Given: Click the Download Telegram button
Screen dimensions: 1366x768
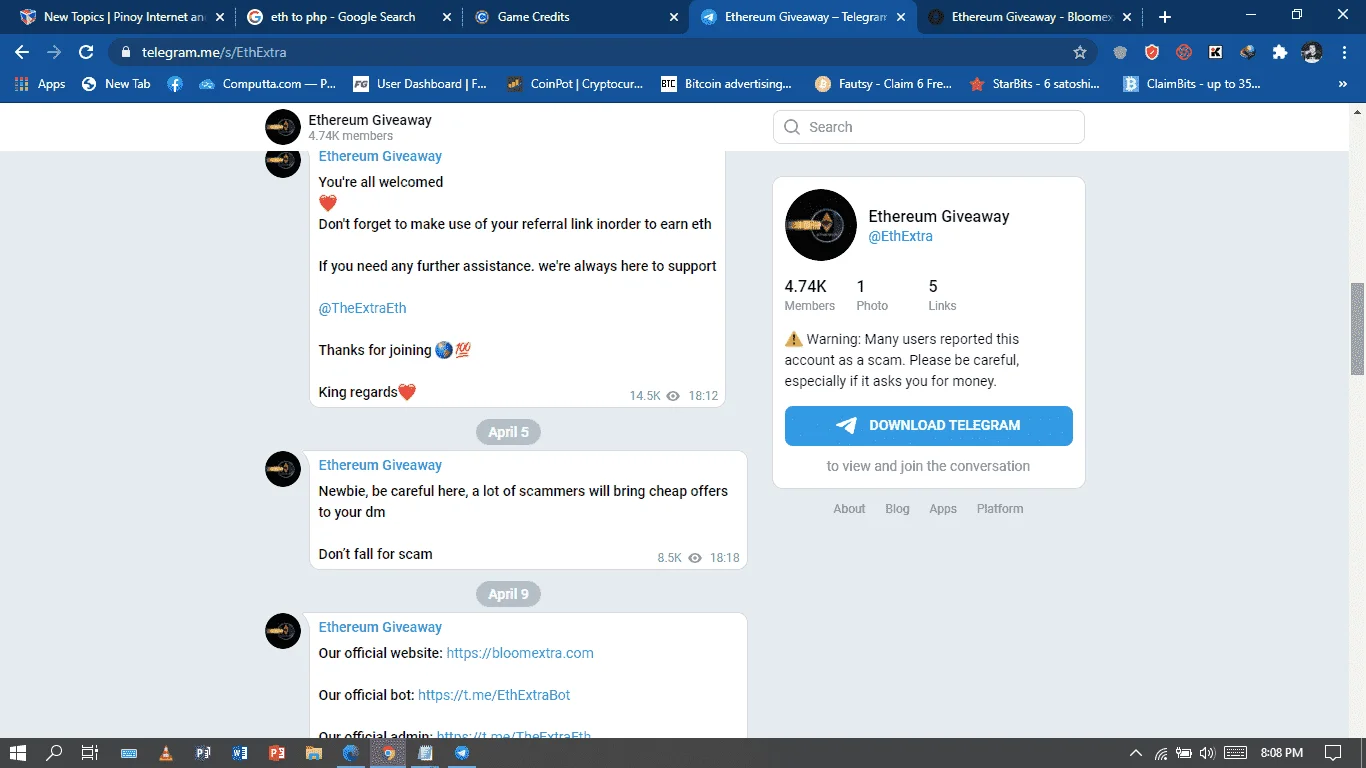Looking at the screenshot, I should 929,425.
